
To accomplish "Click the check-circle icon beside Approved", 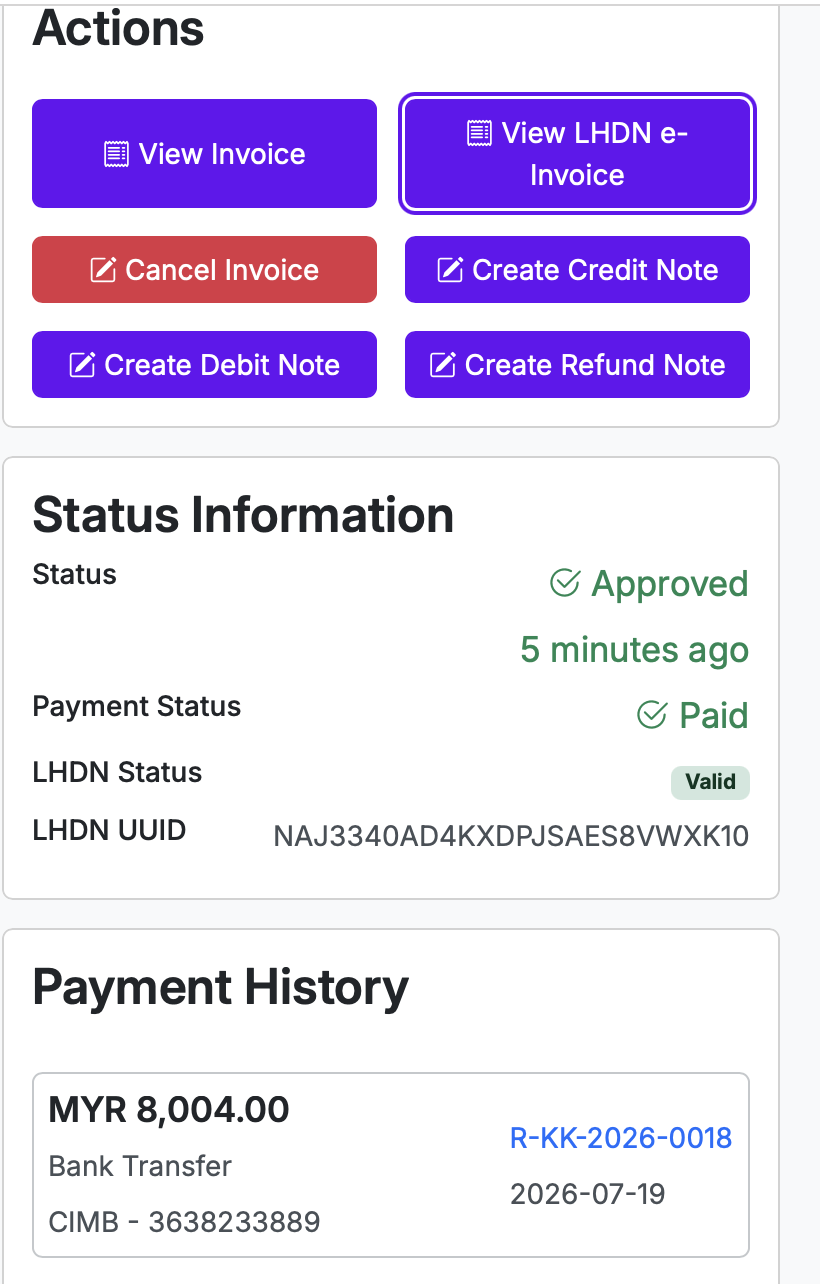I will click(x=565, y=583).
